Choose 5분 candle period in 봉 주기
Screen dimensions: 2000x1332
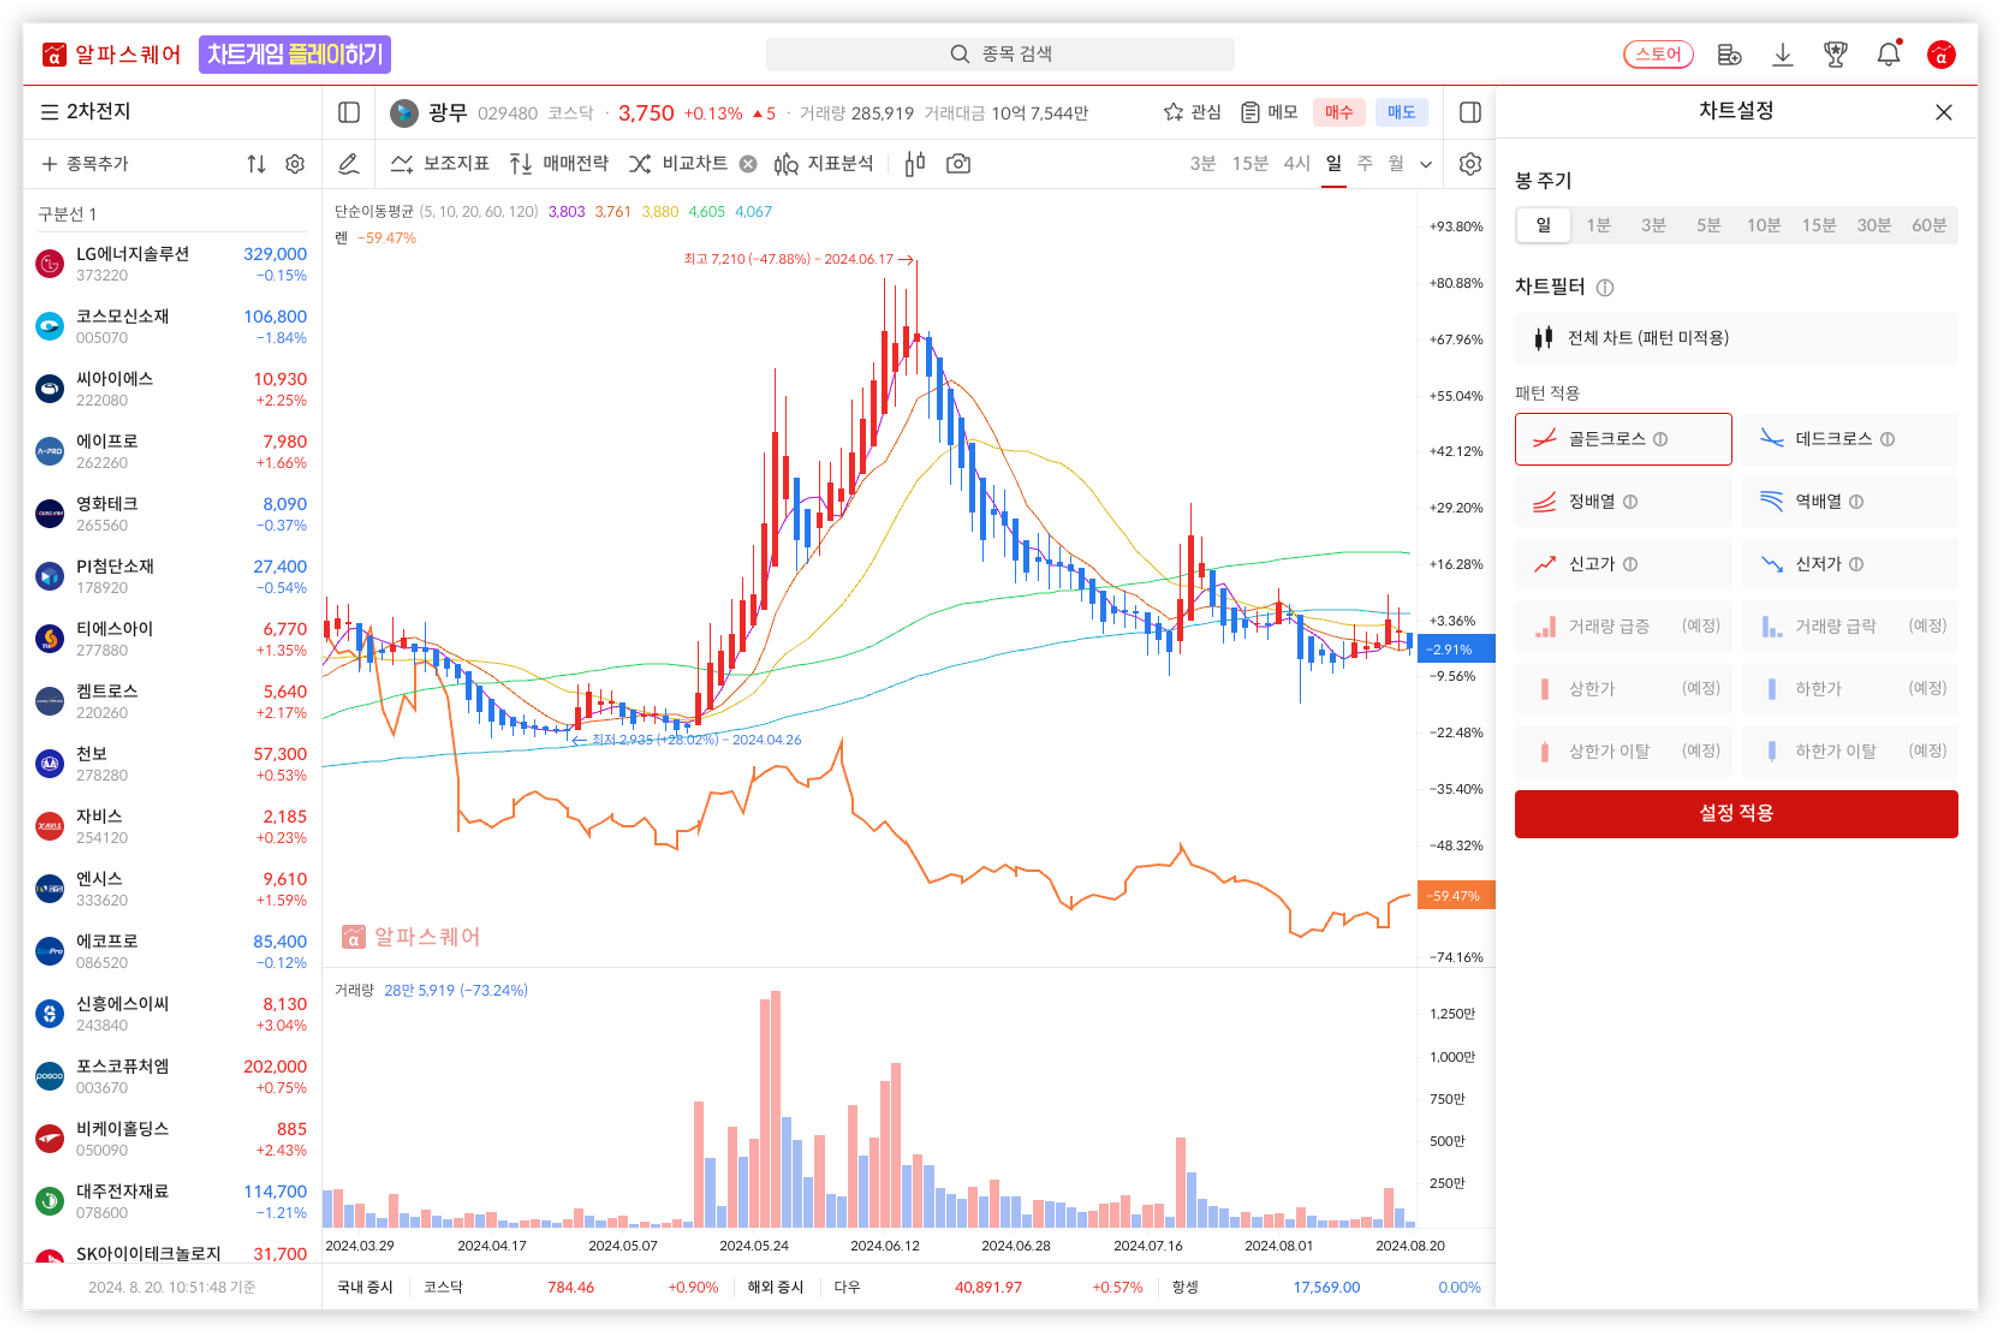point(1708,226)
